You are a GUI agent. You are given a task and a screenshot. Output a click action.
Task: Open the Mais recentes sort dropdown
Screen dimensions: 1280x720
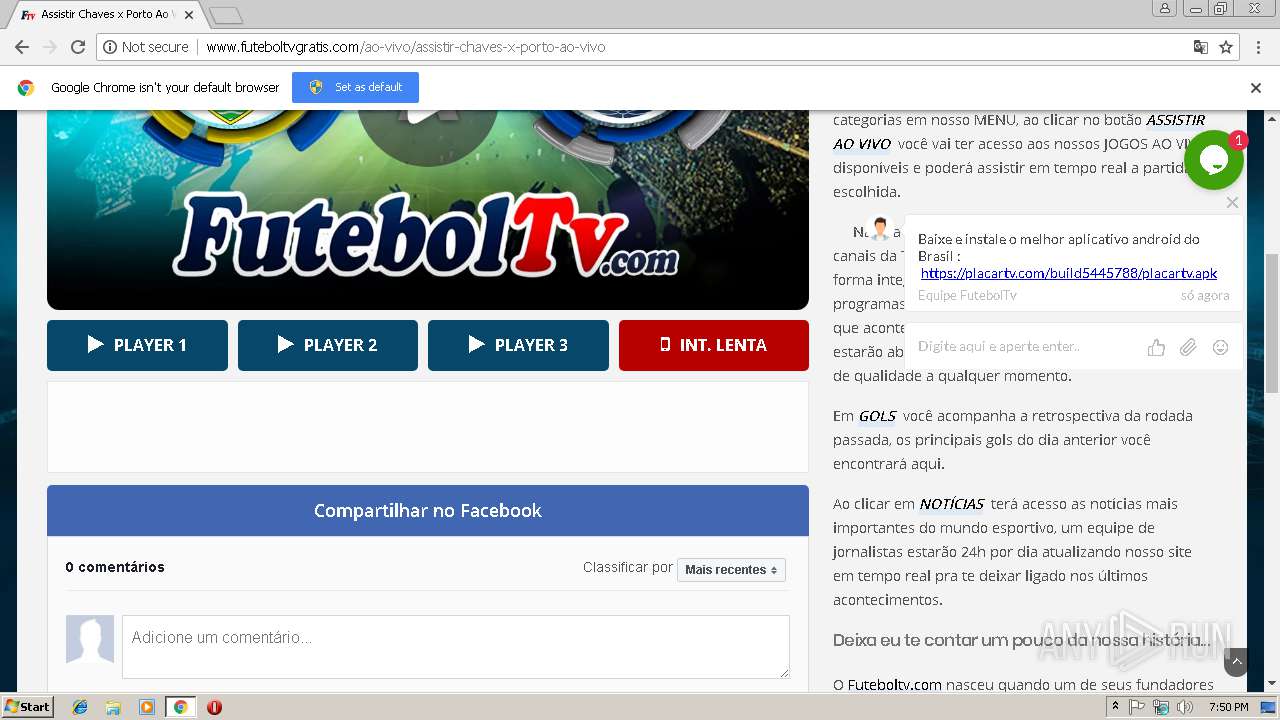pos(731,569)
